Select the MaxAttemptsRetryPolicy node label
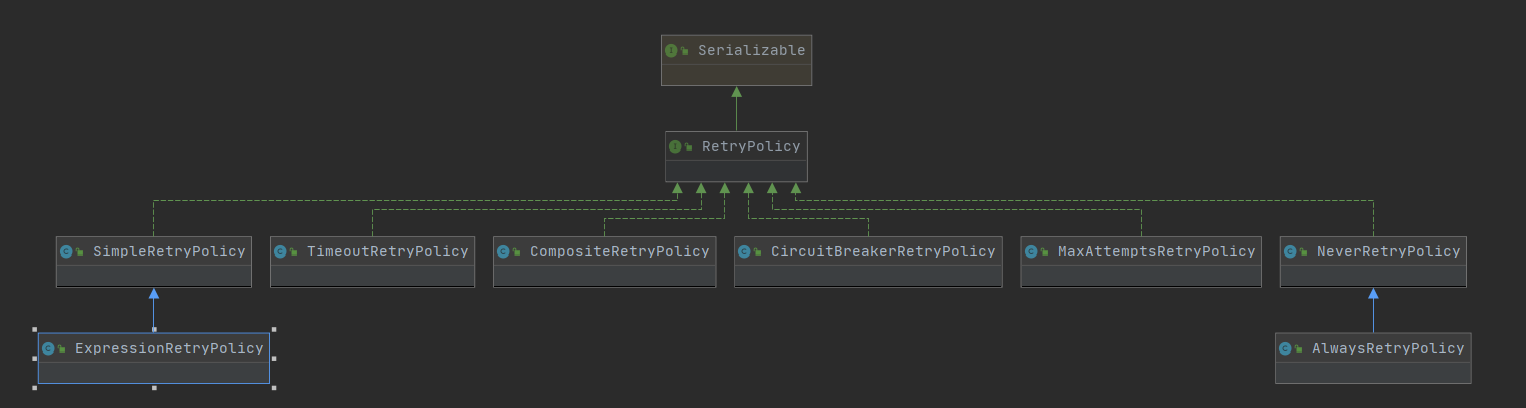 click(x=1156, y=252)
